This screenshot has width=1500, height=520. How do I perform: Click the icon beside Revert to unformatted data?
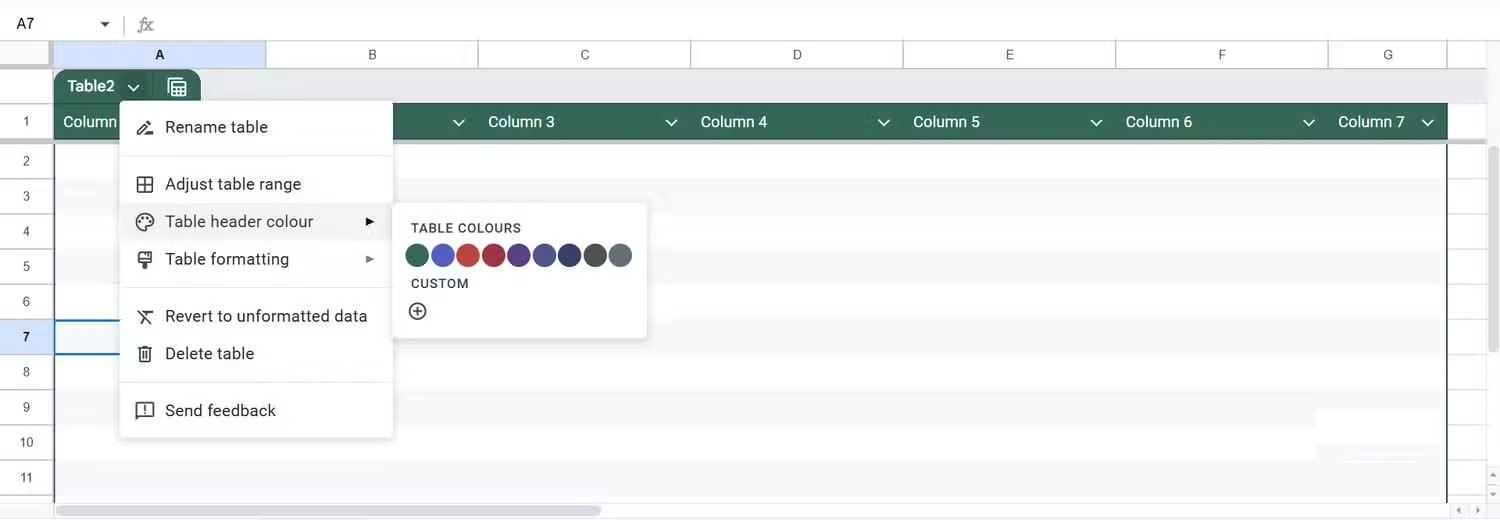point(145,317)
